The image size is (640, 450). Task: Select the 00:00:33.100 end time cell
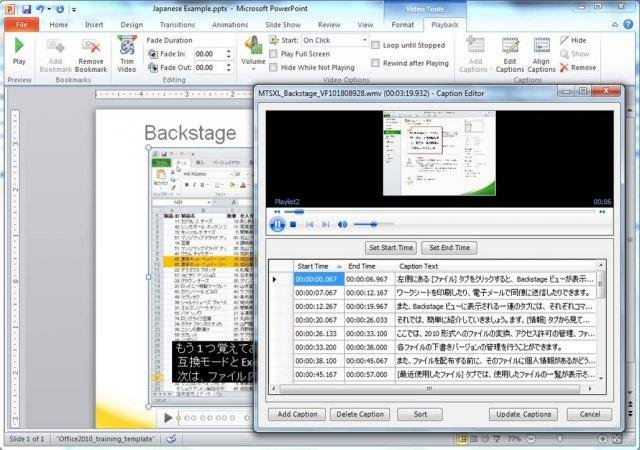(x=369, y=334)
